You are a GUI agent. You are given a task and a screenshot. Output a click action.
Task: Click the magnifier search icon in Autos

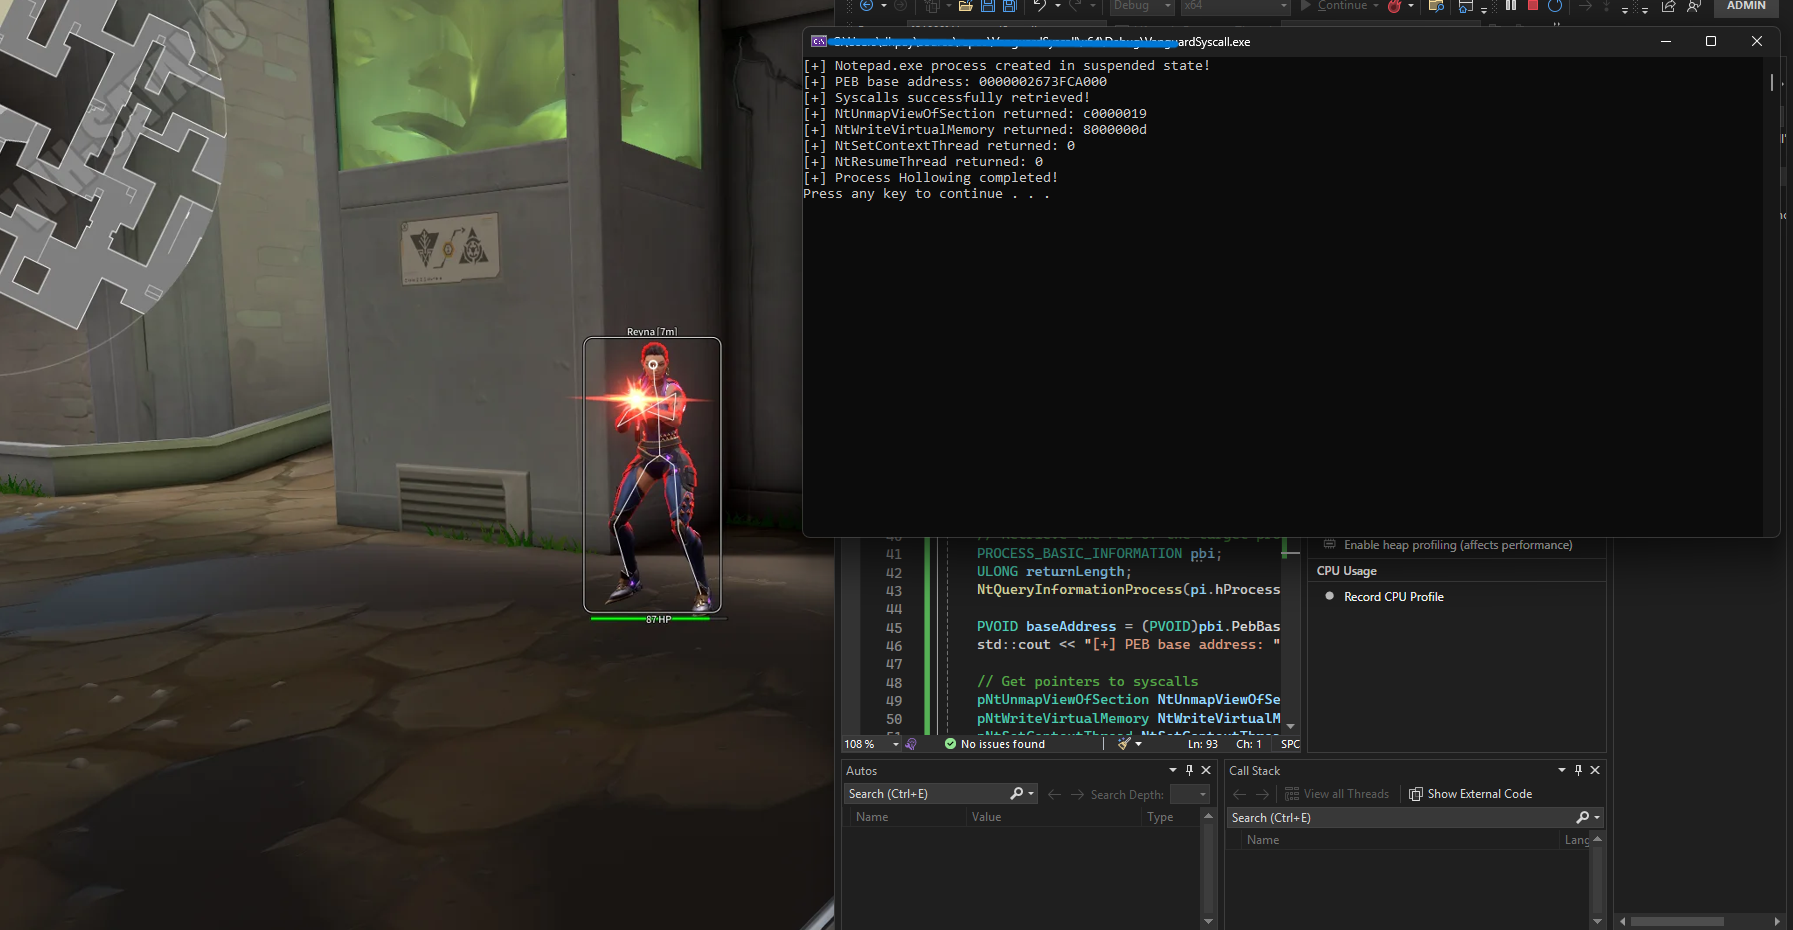[1017, 793]
